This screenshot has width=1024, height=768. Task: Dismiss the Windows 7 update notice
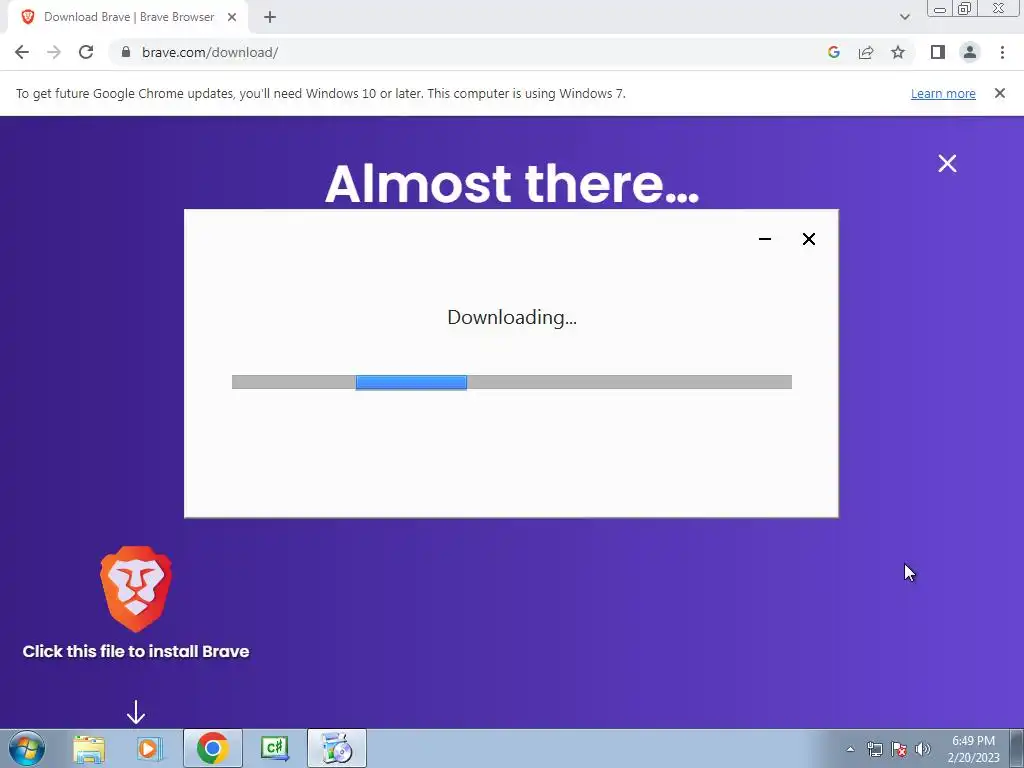999,93
